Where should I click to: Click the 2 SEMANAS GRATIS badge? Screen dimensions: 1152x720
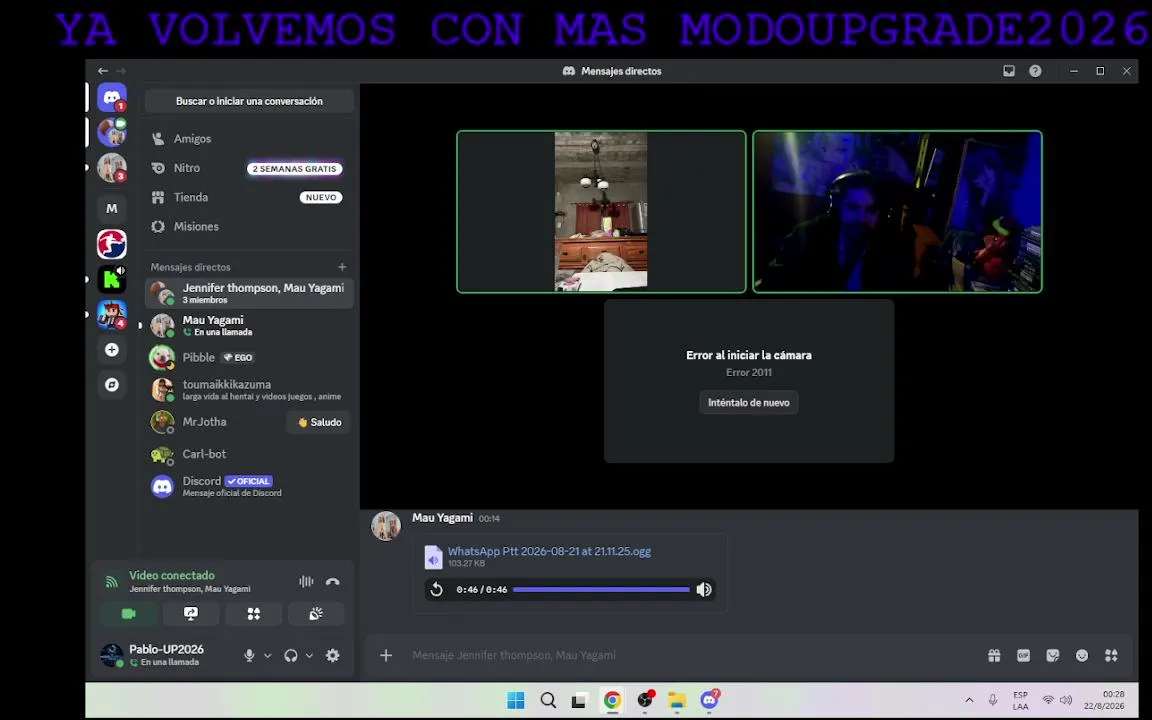[x=295, y=169]
